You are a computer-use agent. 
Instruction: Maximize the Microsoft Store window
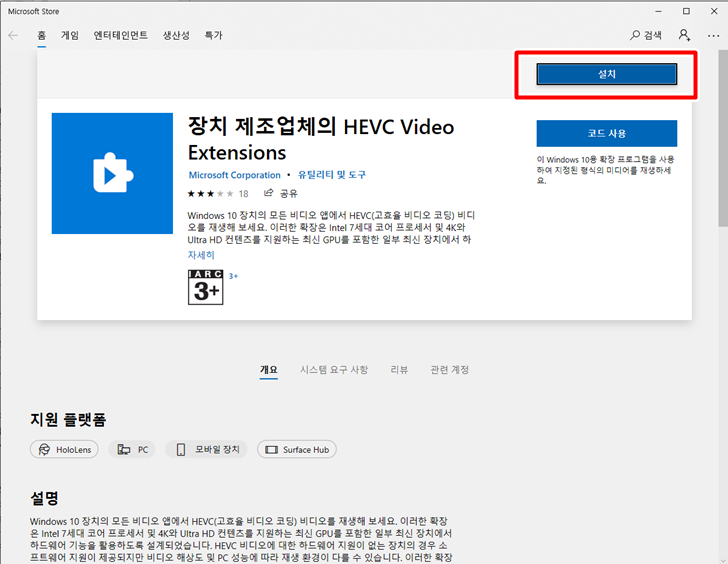click(686, 11)
